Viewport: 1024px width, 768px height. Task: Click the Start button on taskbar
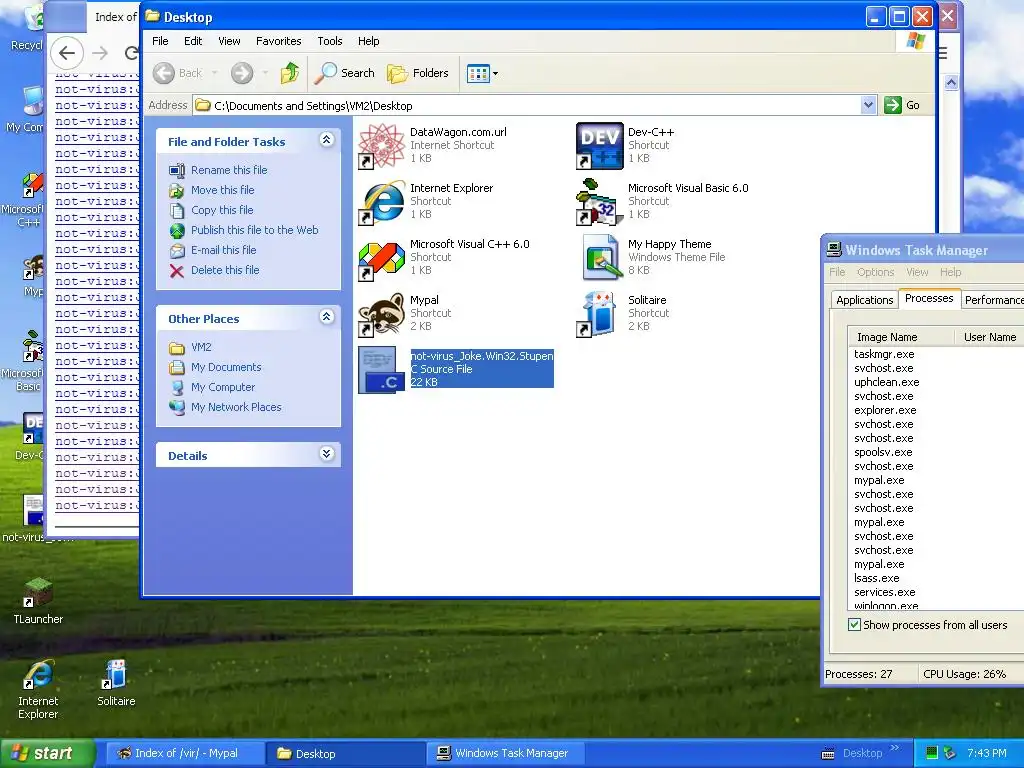pyautogui.click(x=47, y=753)
